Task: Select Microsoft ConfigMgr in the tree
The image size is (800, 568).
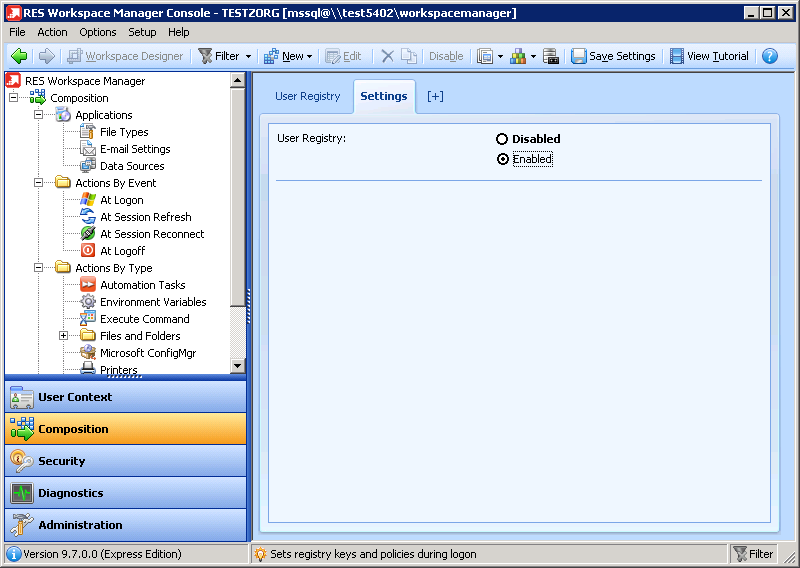Action: coord(148,353)
